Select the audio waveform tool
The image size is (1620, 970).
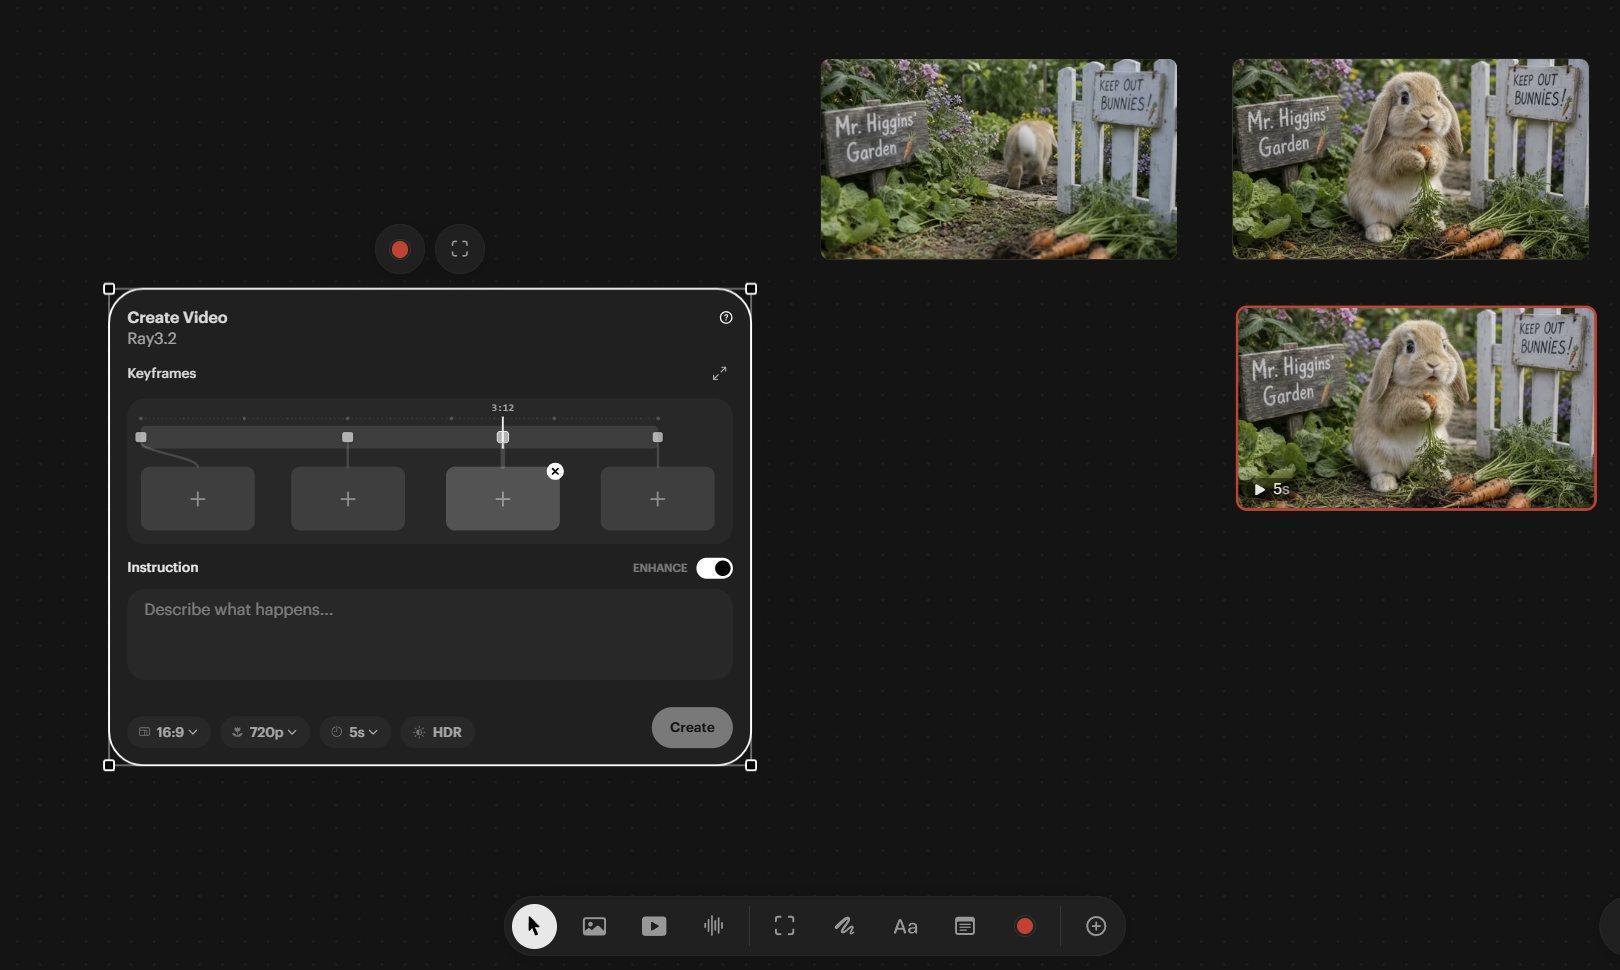coord(713,926)
